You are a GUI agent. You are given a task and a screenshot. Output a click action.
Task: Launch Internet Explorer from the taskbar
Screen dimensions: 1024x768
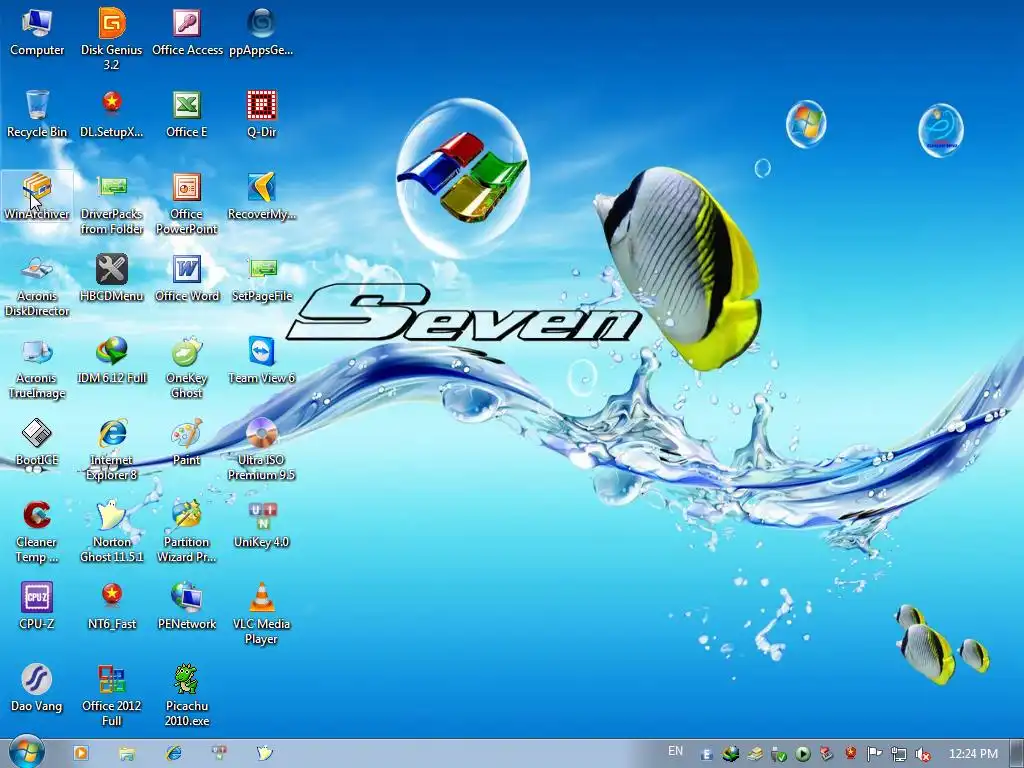tap(173, 753)
